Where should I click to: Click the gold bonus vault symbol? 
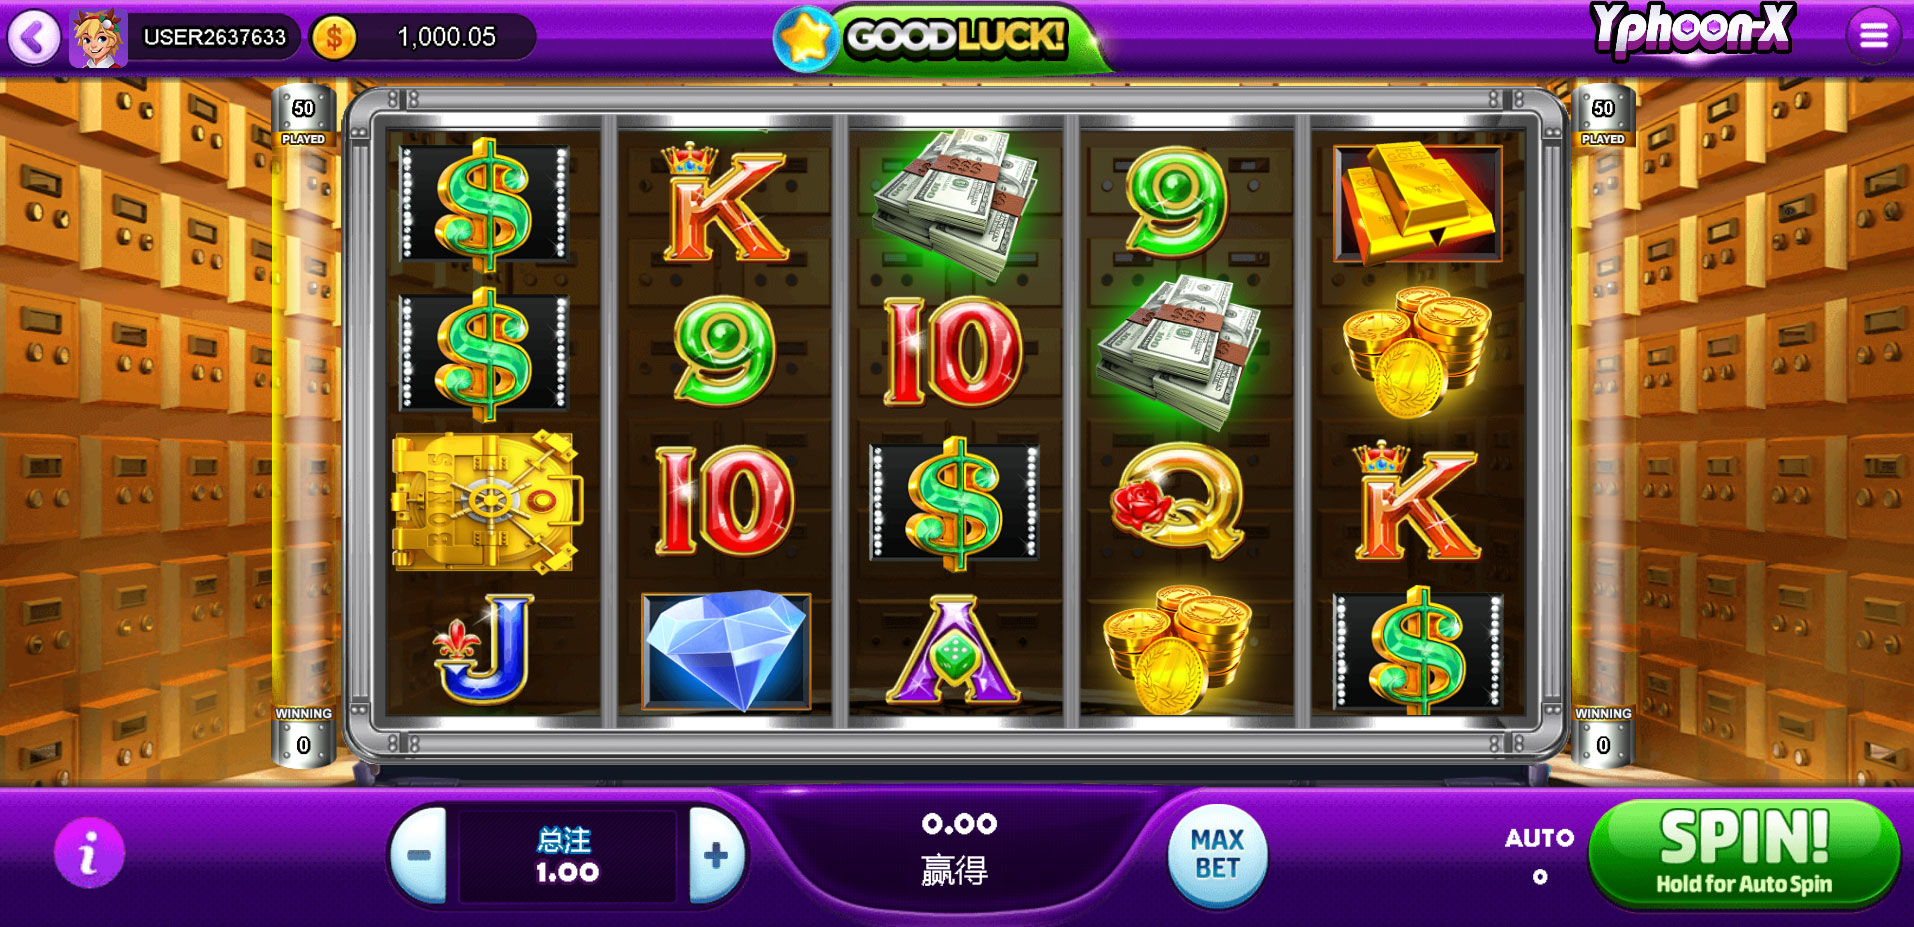click(x=487, y=502)
